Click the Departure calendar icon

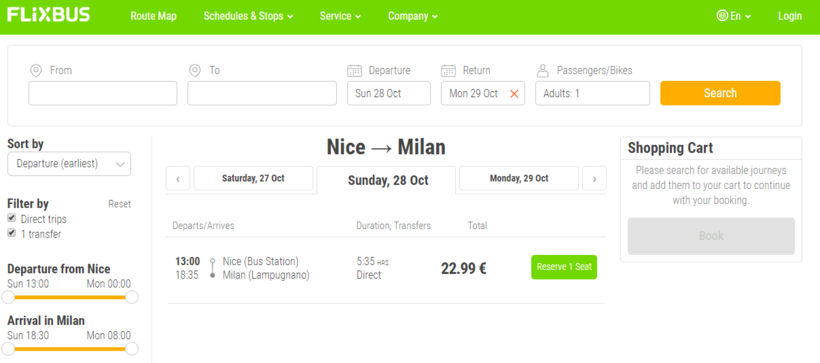[x=355, y=70]
